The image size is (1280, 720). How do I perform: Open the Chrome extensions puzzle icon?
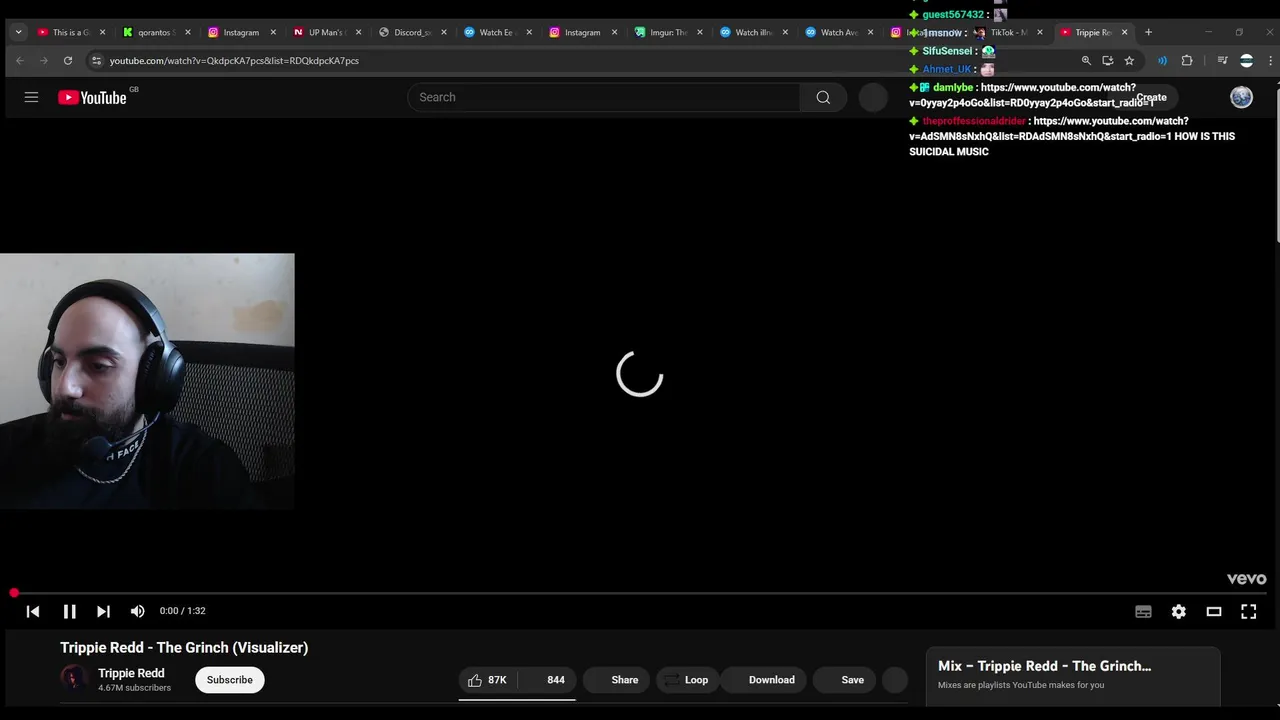click(x=1187, y=61)
